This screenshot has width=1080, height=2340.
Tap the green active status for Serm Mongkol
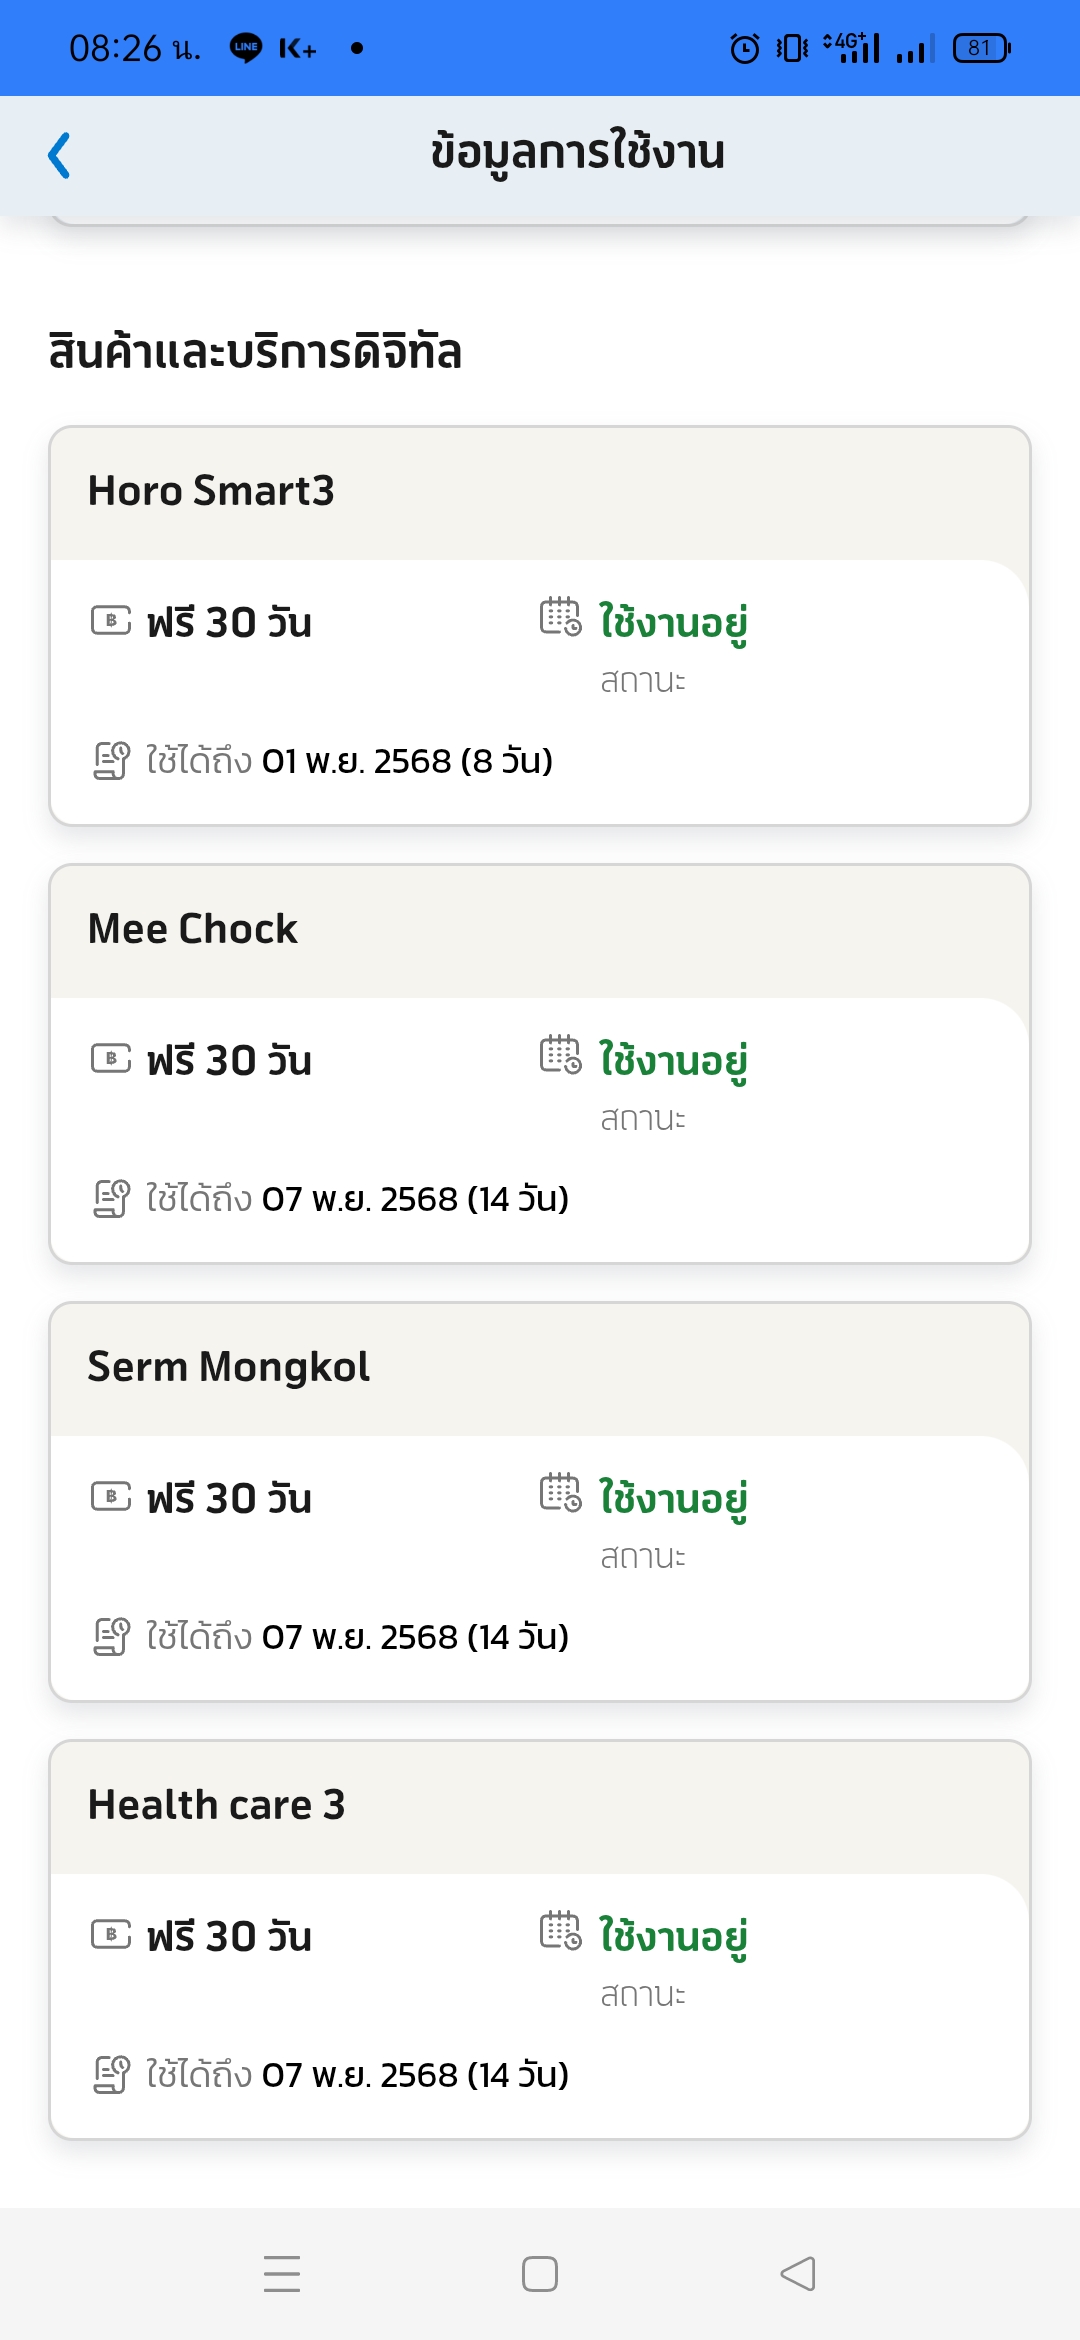(673, 1499)
